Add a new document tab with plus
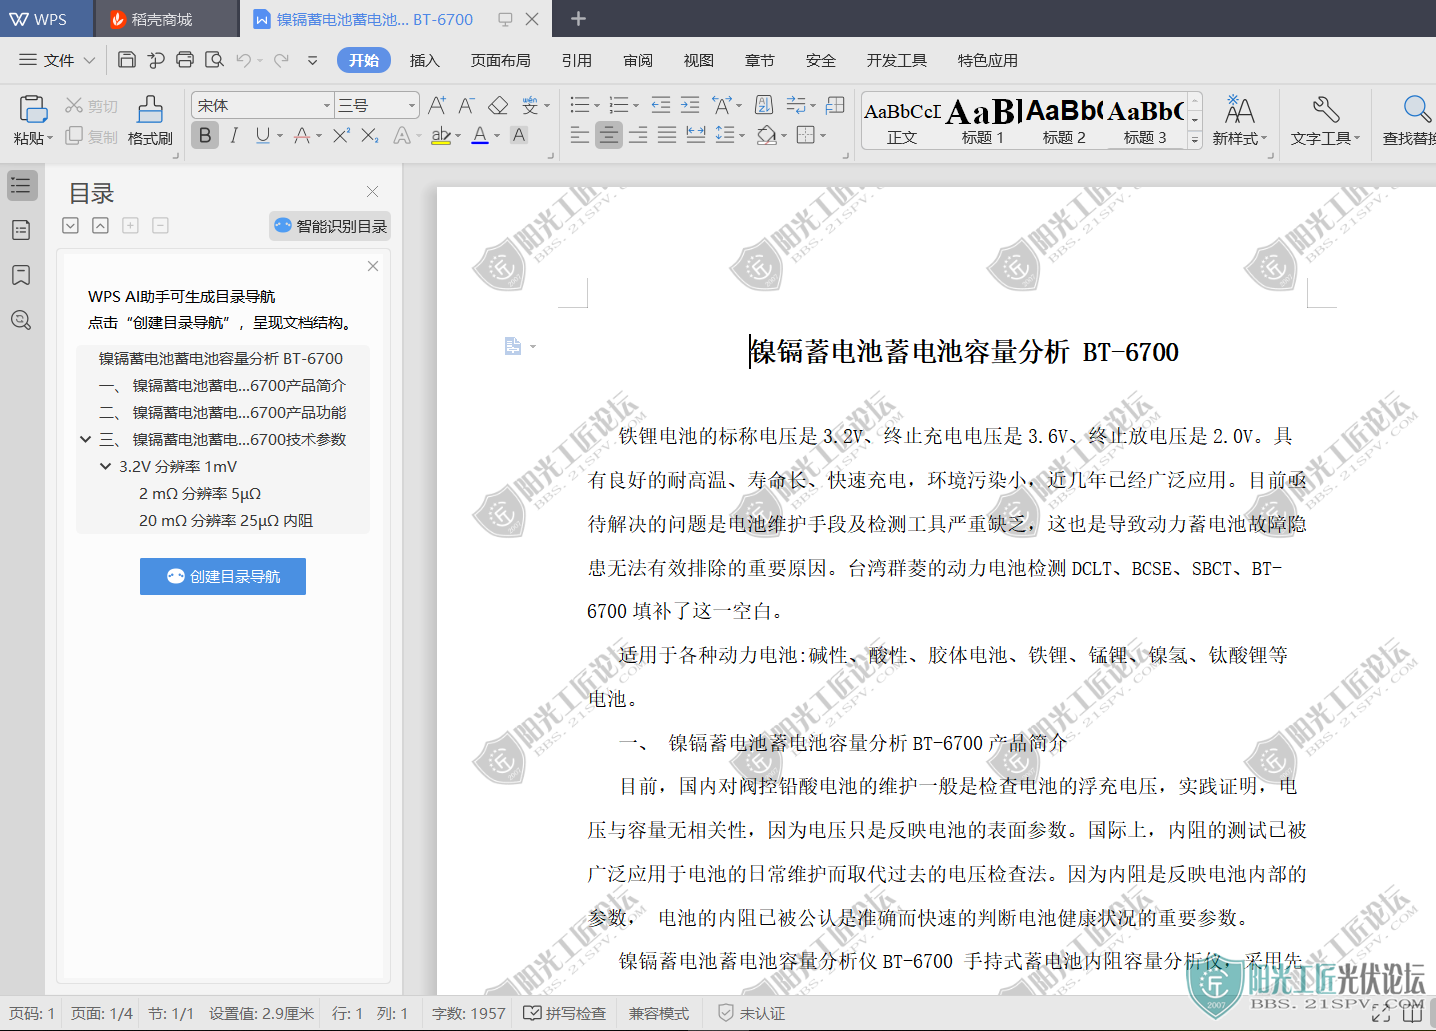This screenshot has height=1031, width=1436. pos(578,19)
